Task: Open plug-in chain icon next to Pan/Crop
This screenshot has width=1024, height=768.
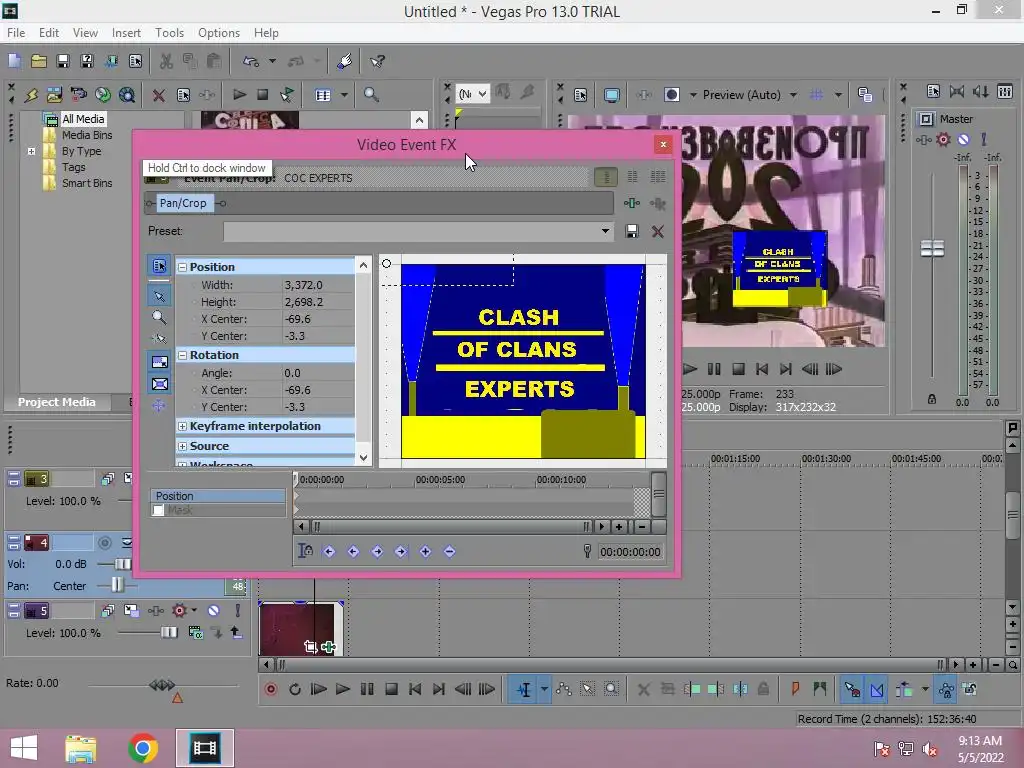Action: tap(632, 203)
